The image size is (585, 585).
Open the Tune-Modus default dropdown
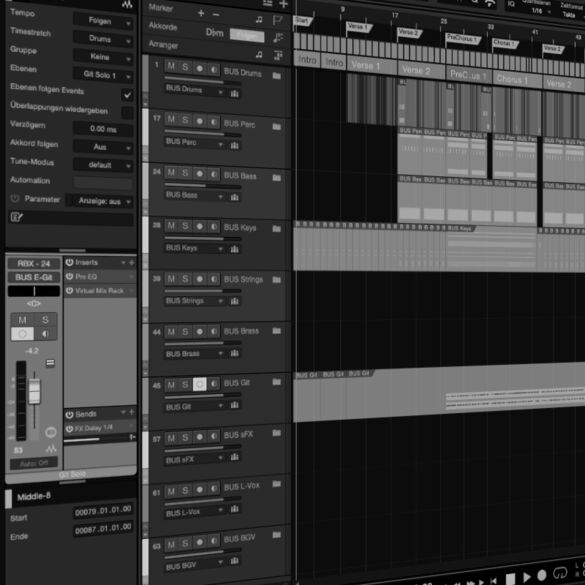point(103,165)
